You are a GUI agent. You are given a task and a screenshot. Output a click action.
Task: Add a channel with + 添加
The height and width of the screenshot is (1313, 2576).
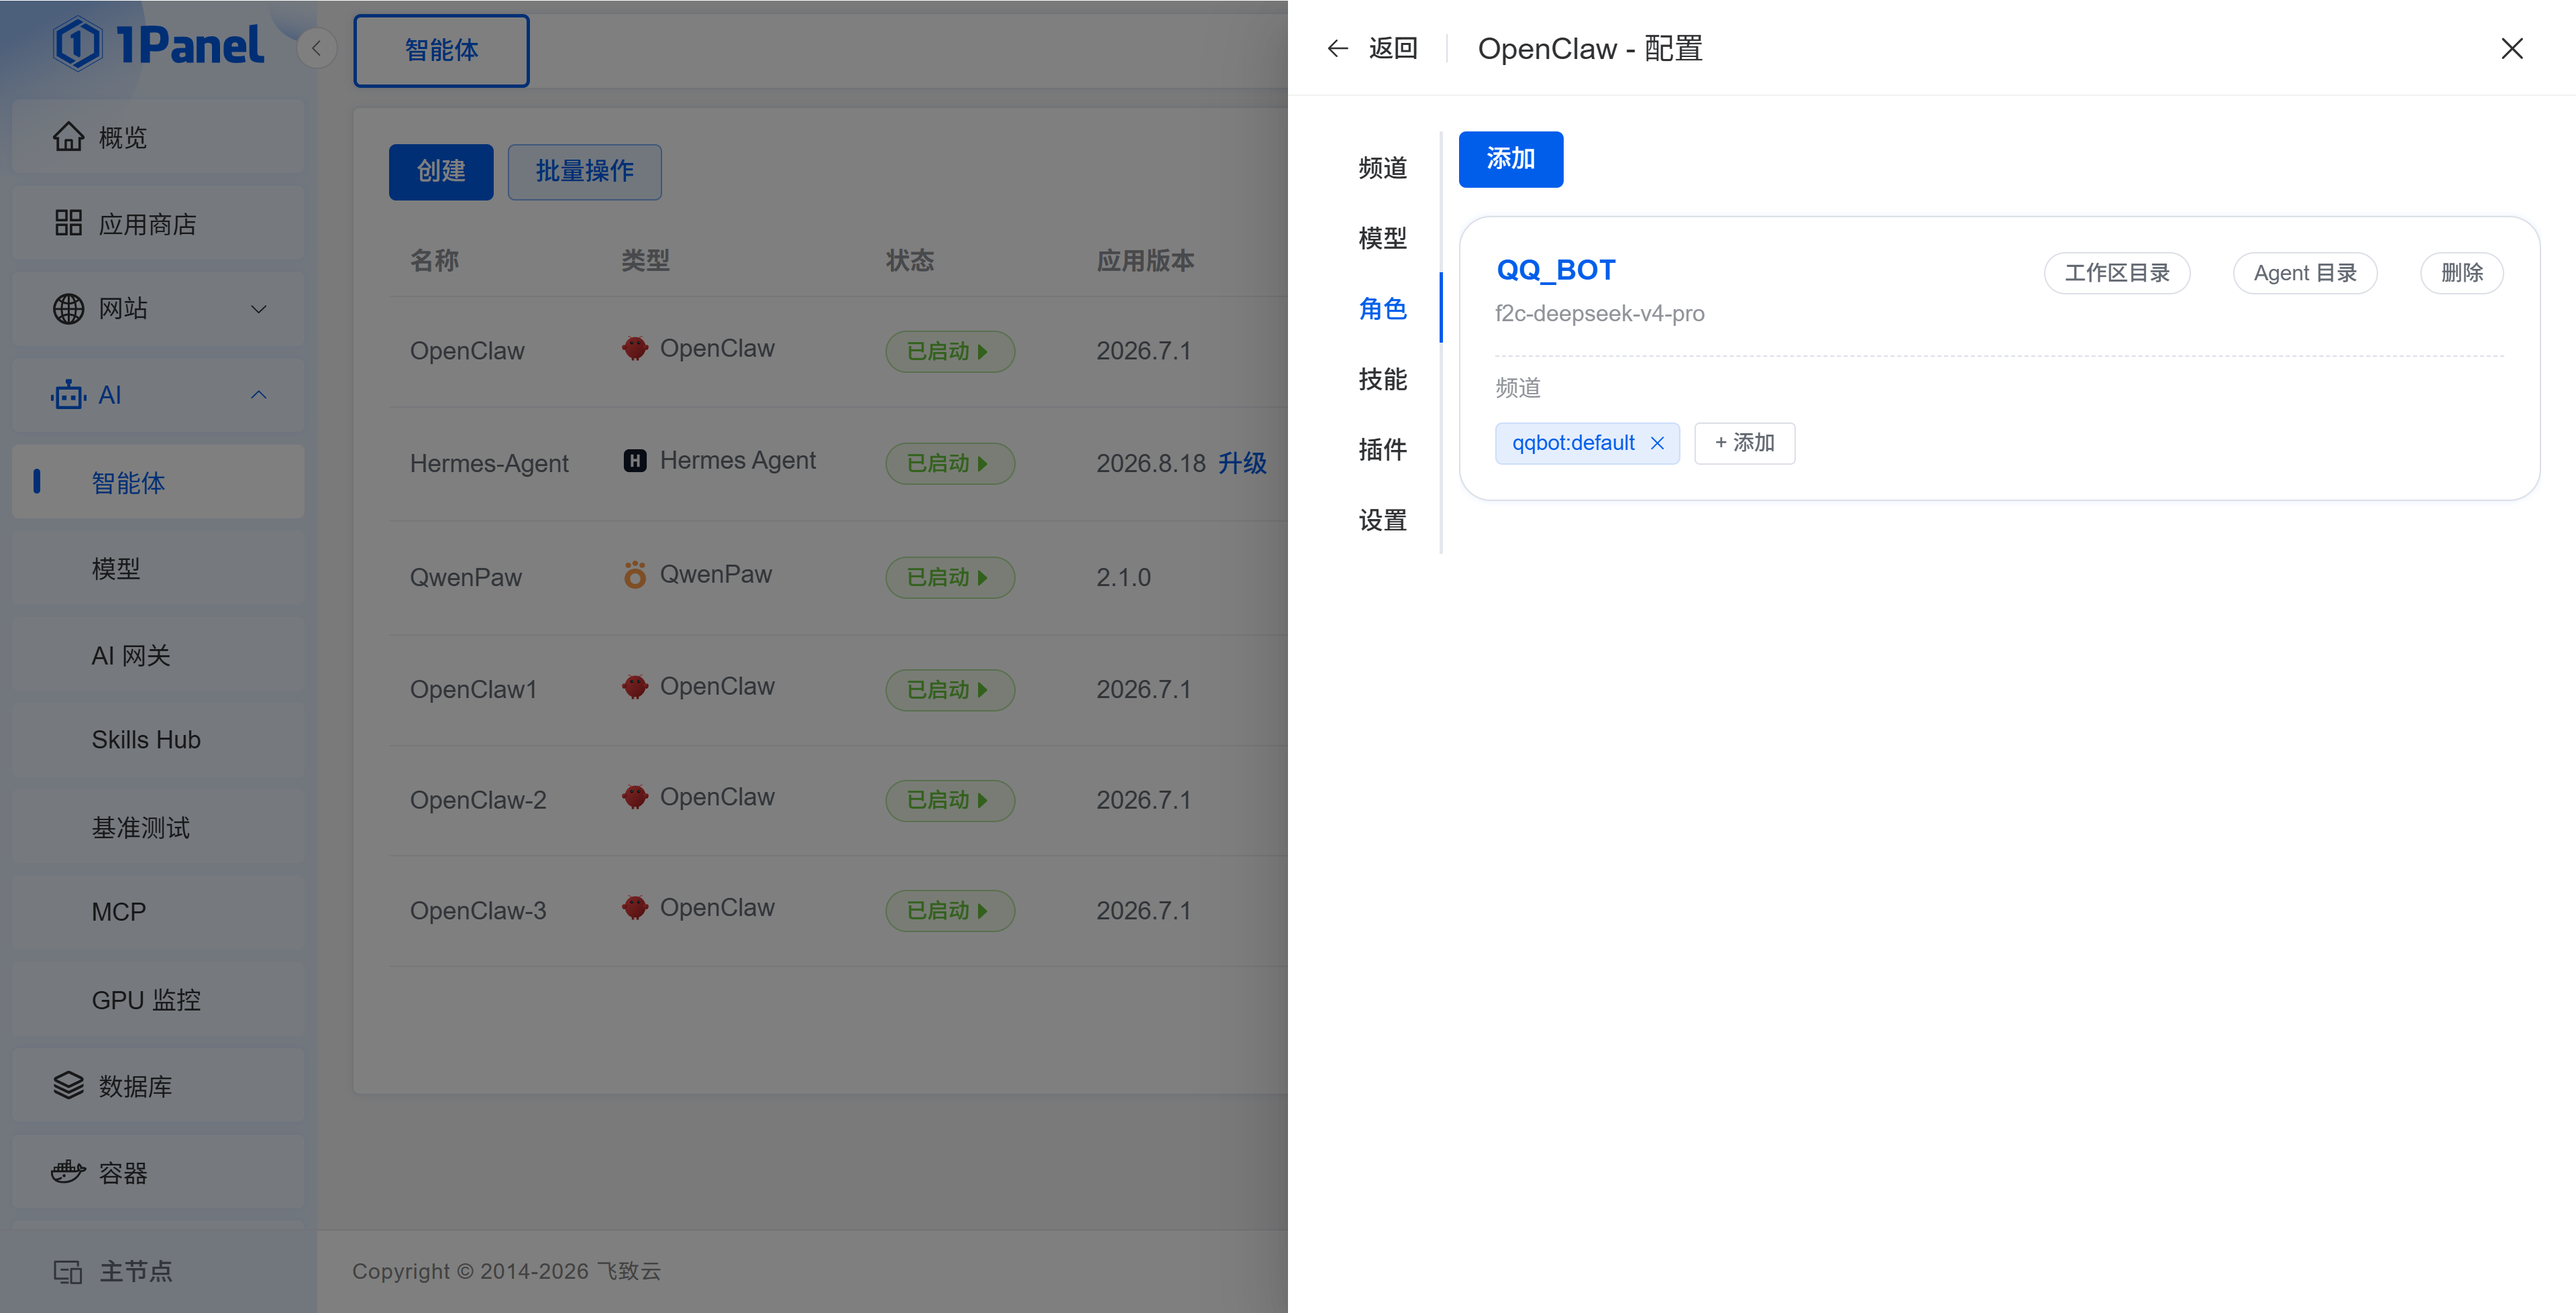pos(1744,443)
